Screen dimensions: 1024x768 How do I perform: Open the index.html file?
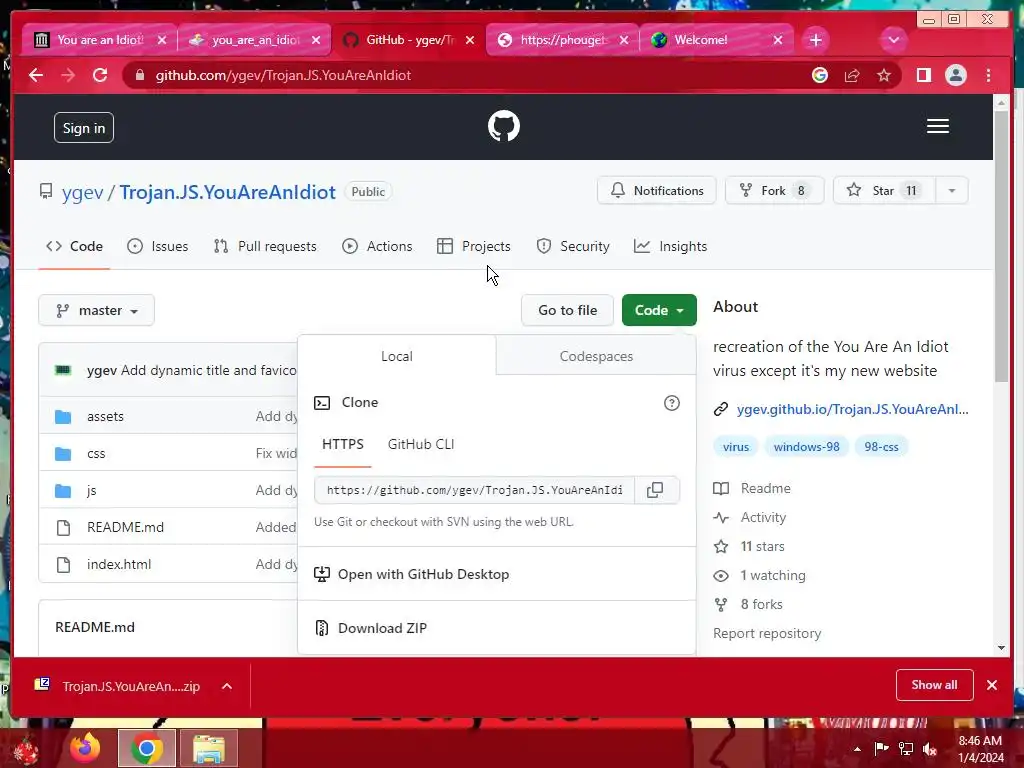[x=119, y=565]
